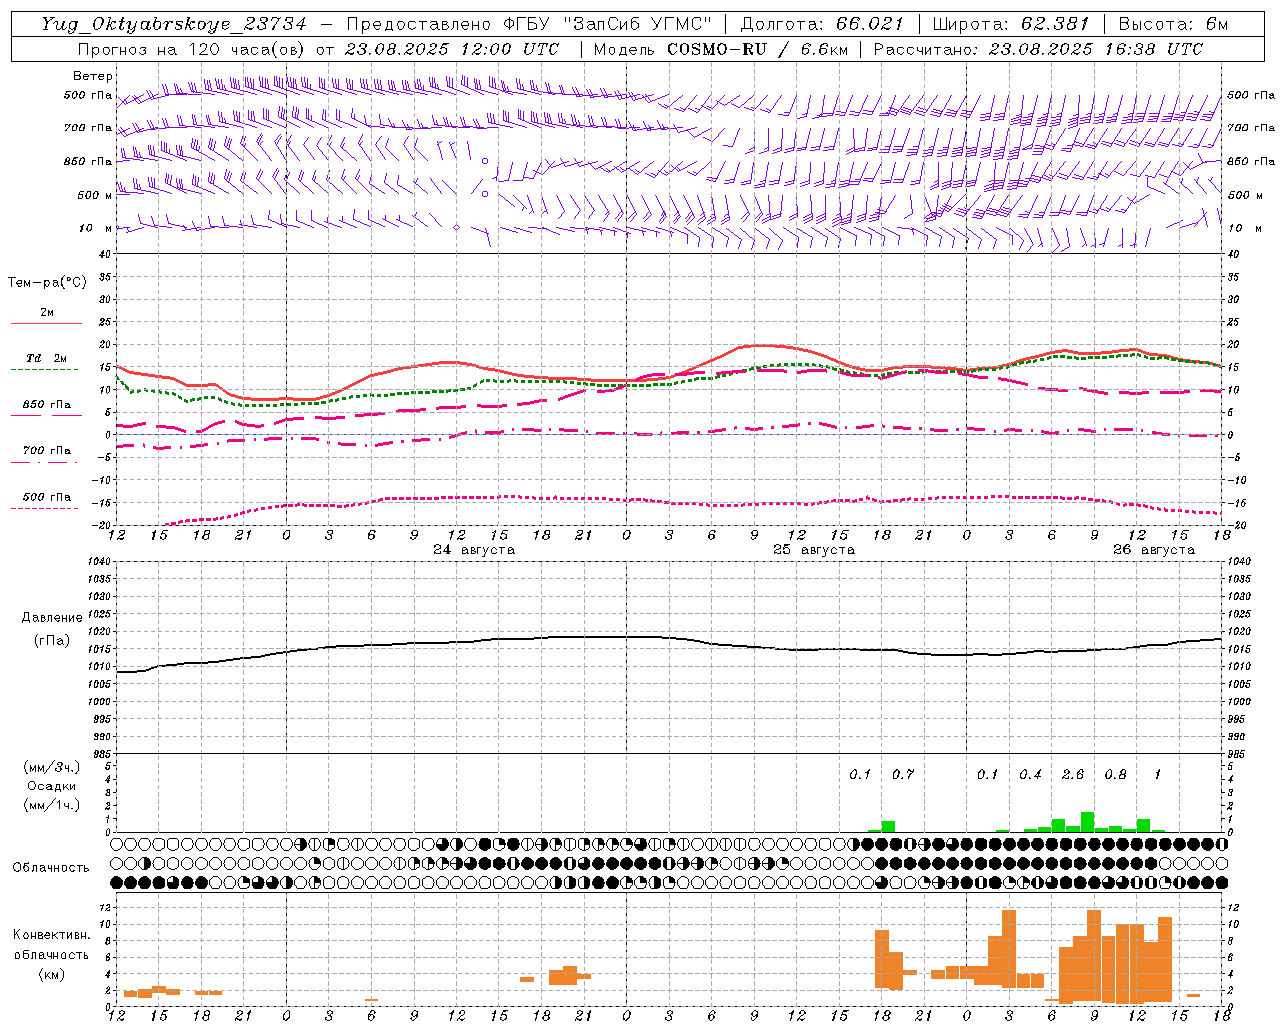This screenshot has height=1024, width=1280.
Task: Click the tallest green precipitation bar
Action: coord(1087,822)
